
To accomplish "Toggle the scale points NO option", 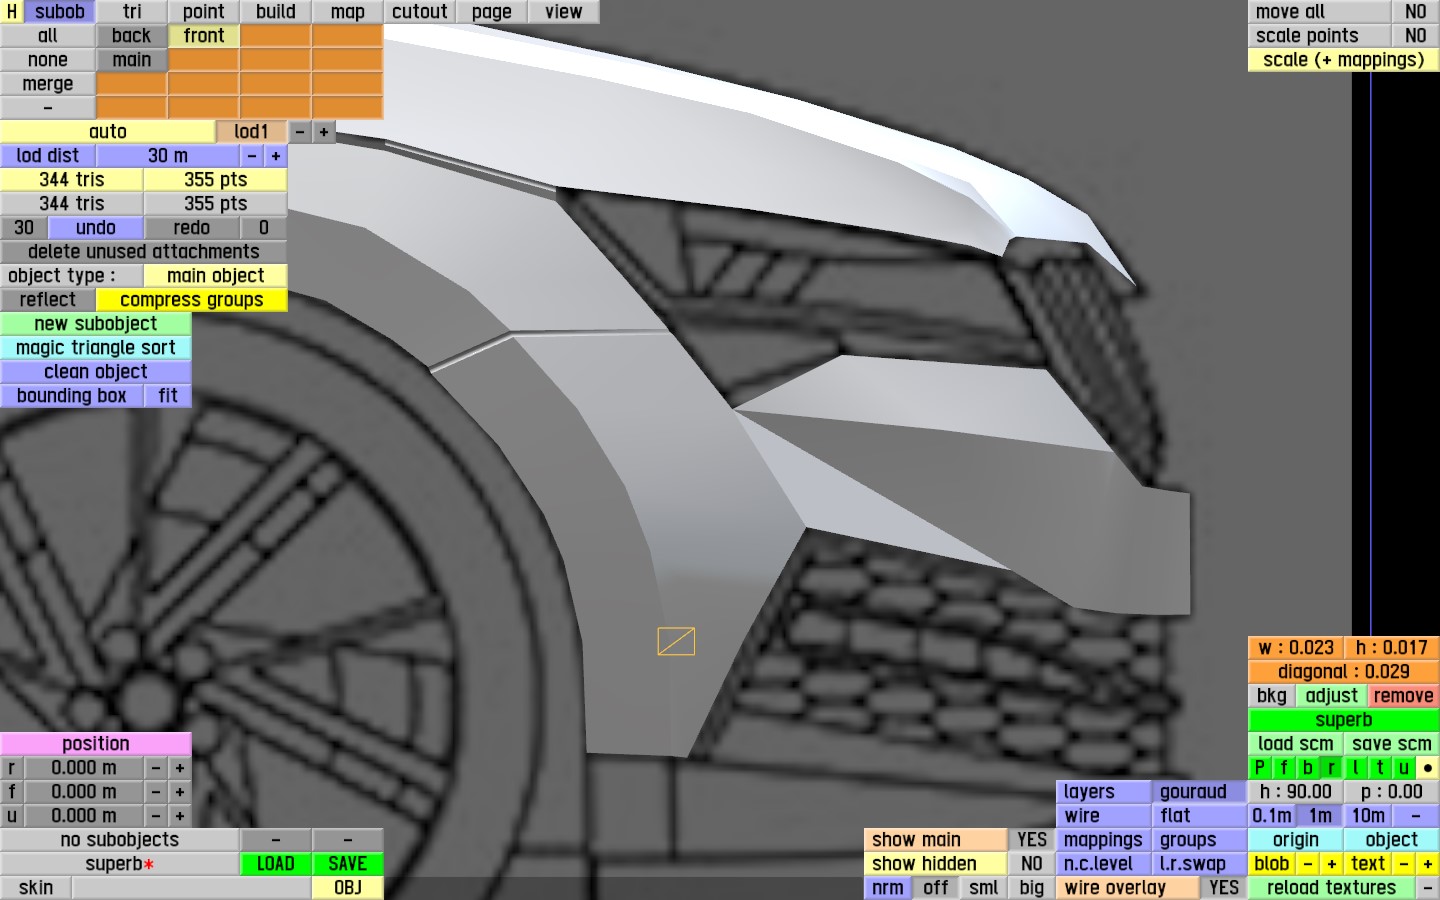I will 1416,36.
